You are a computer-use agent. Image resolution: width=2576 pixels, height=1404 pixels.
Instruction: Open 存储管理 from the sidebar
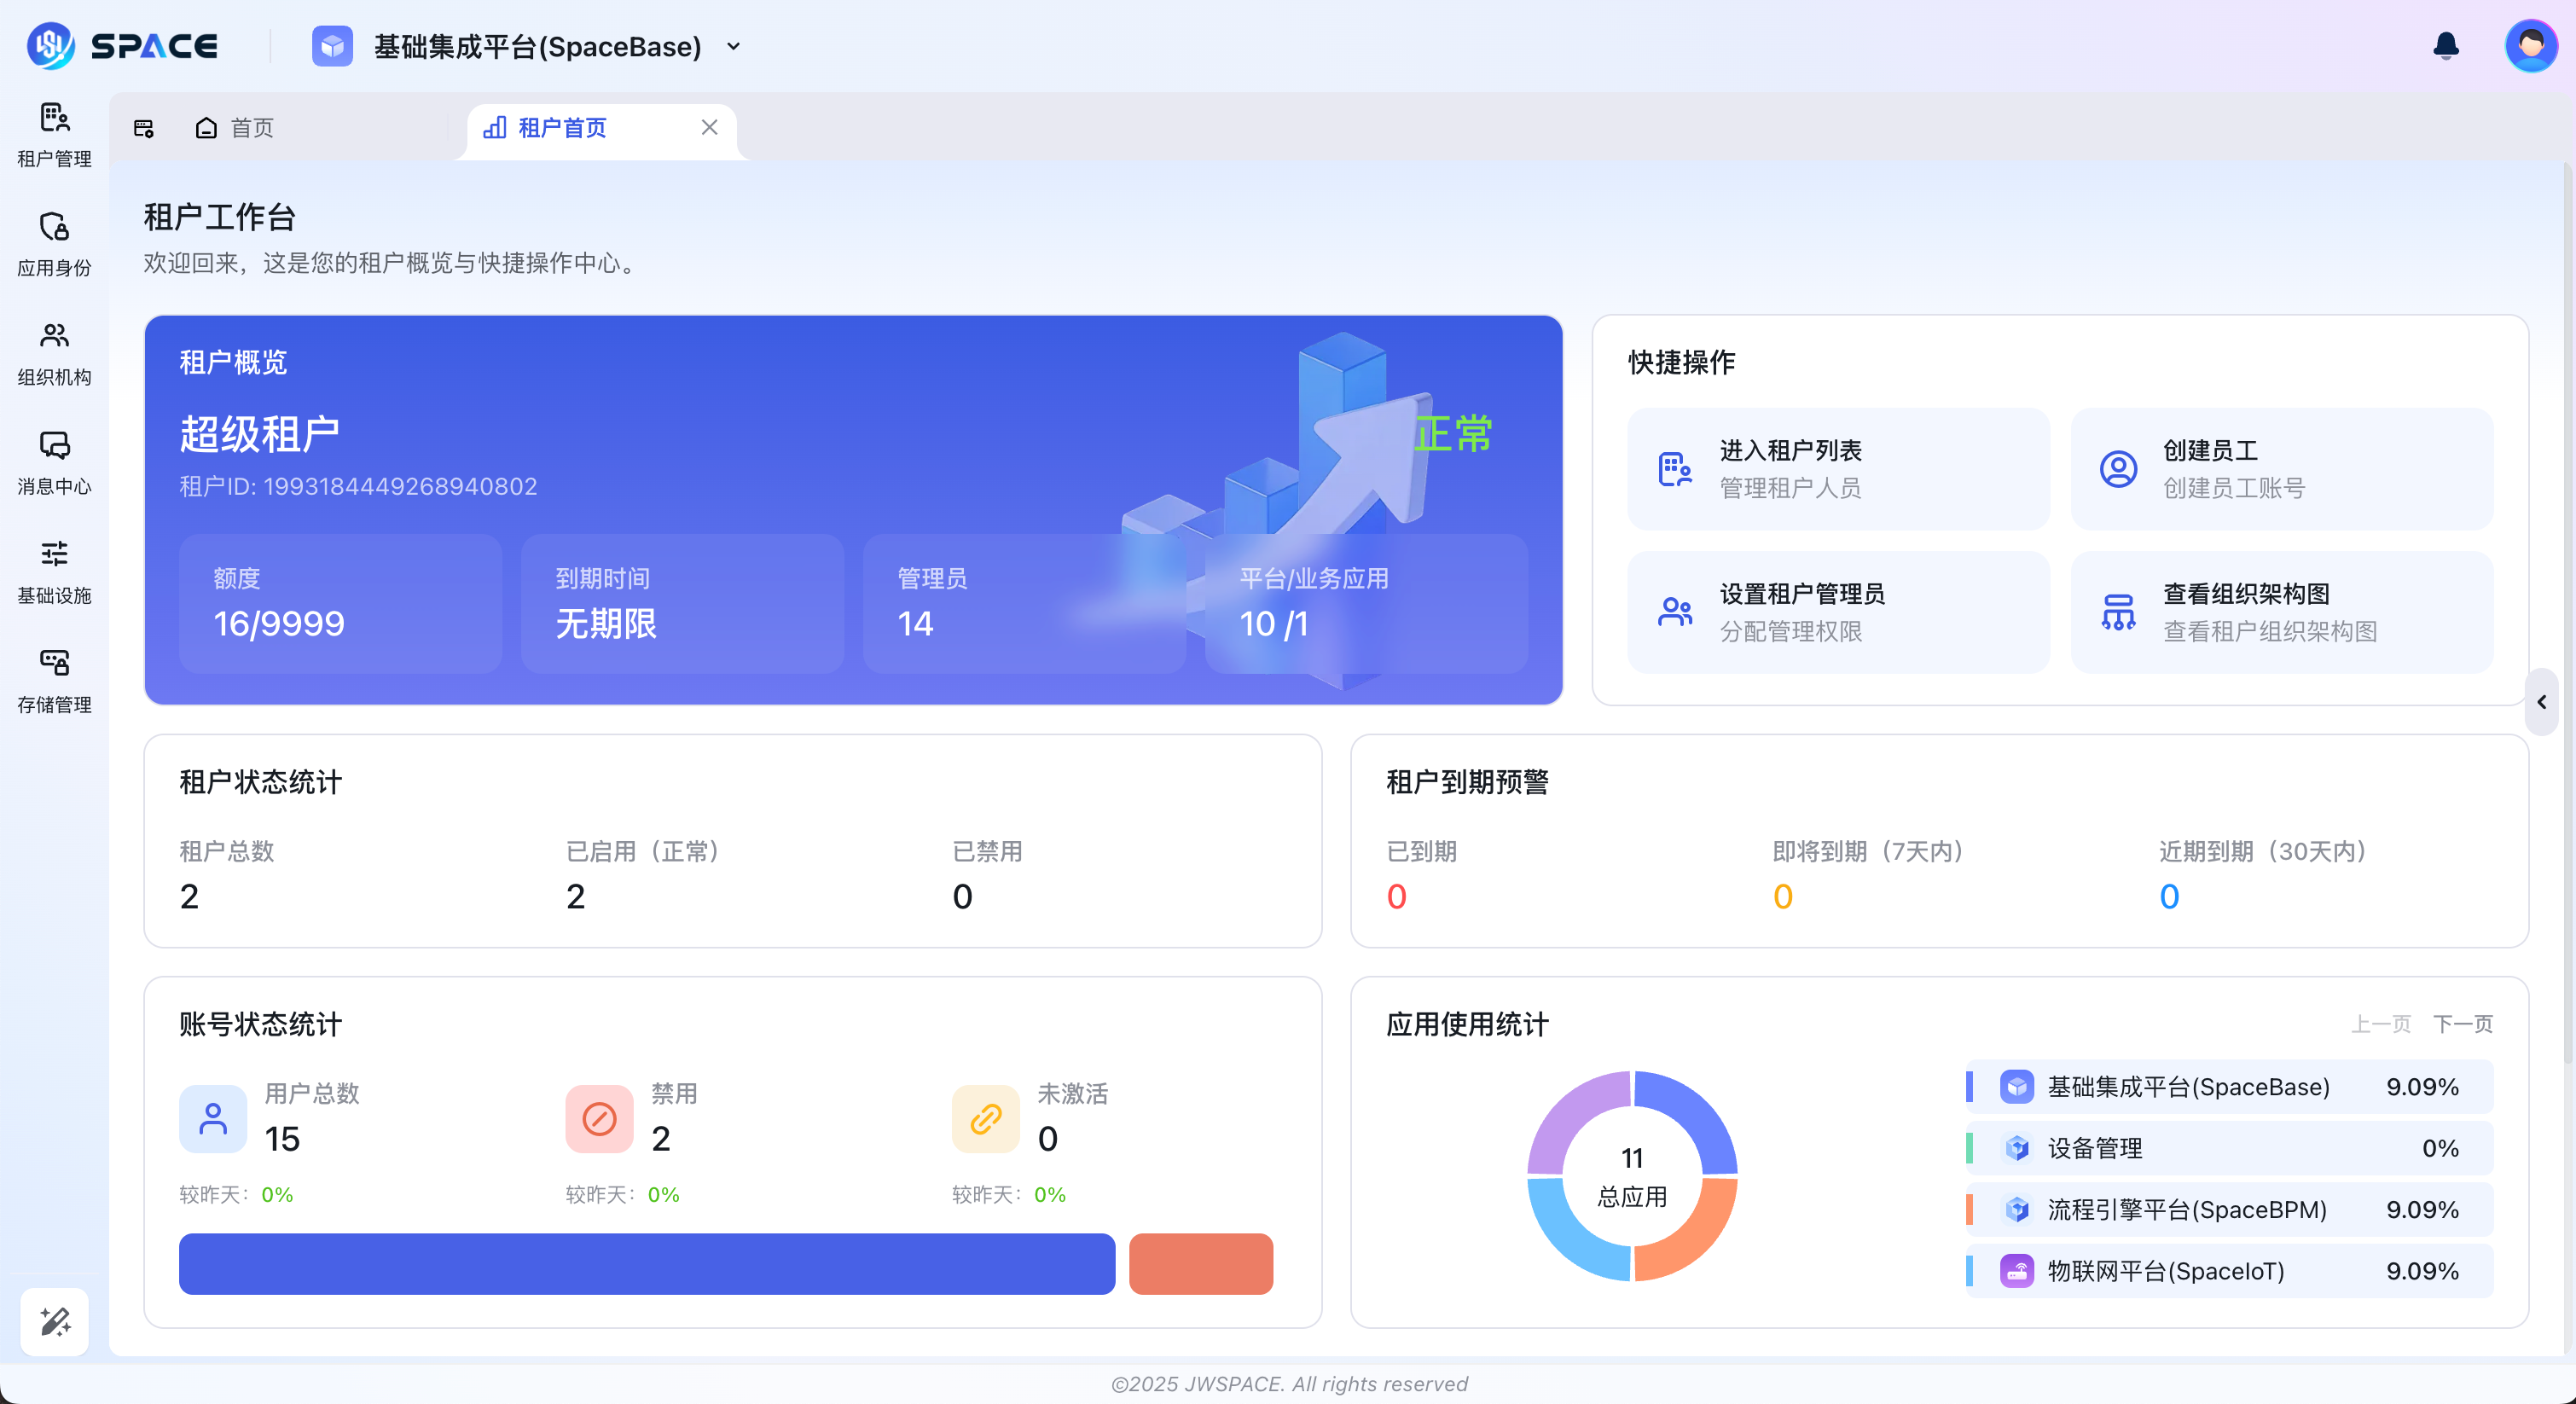coord(54,679)
